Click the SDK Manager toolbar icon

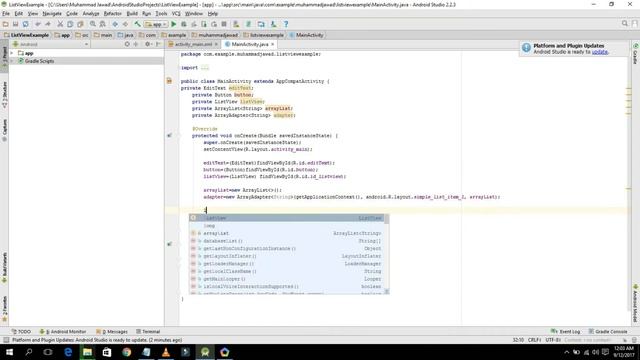(273, 24)
